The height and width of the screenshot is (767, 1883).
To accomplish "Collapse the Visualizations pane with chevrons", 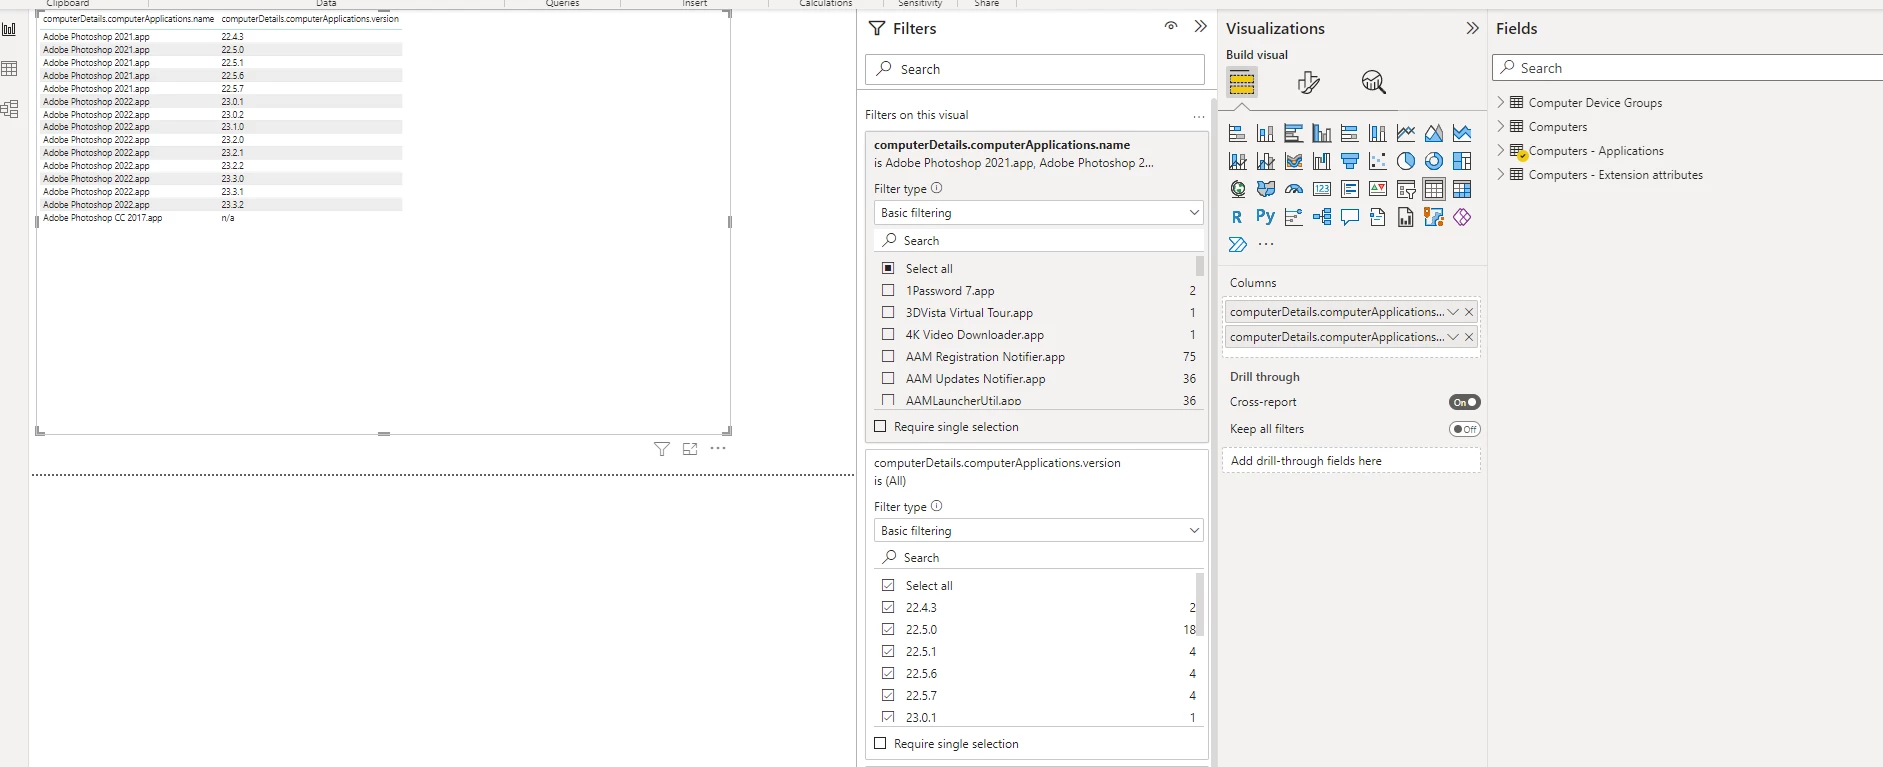I will 1472,28.
